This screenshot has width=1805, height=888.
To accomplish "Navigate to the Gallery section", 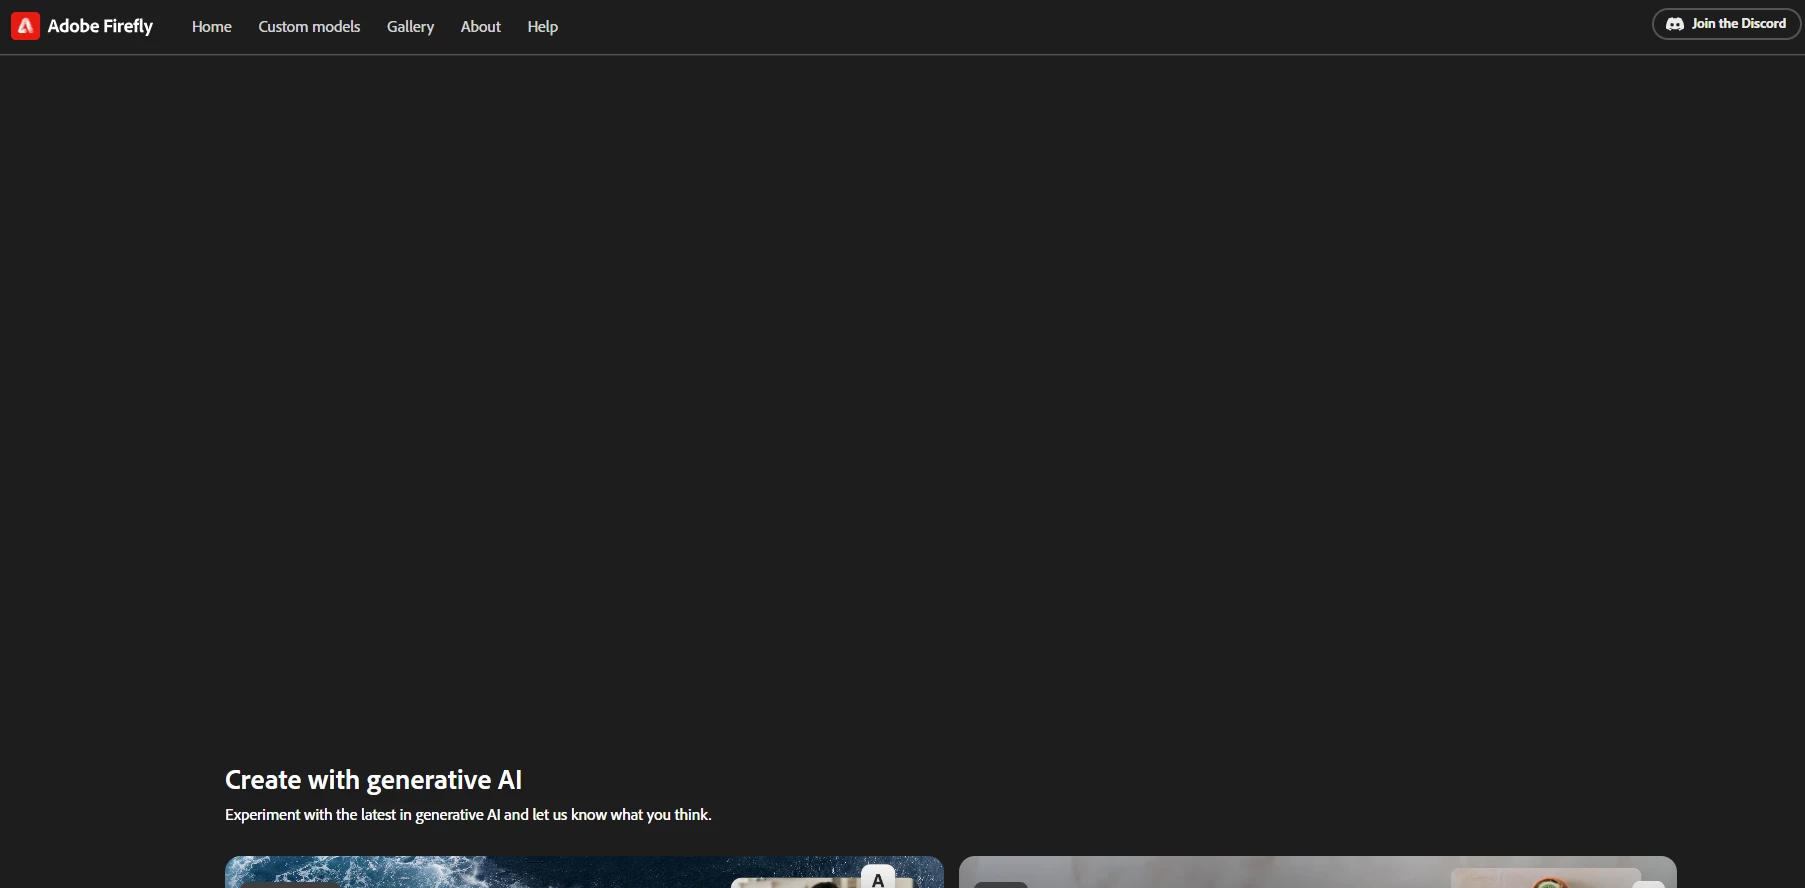I will [x=410, y=27].
